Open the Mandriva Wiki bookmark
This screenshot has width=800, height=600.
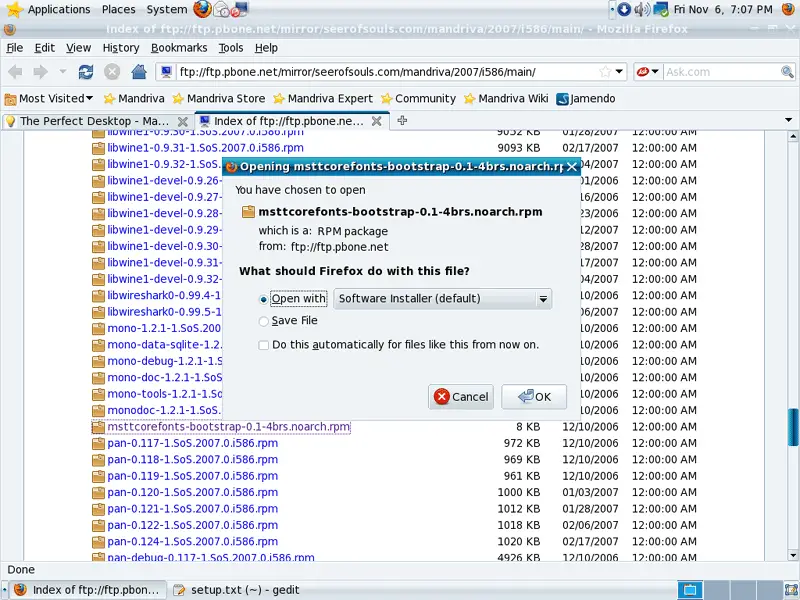point(506,98)
